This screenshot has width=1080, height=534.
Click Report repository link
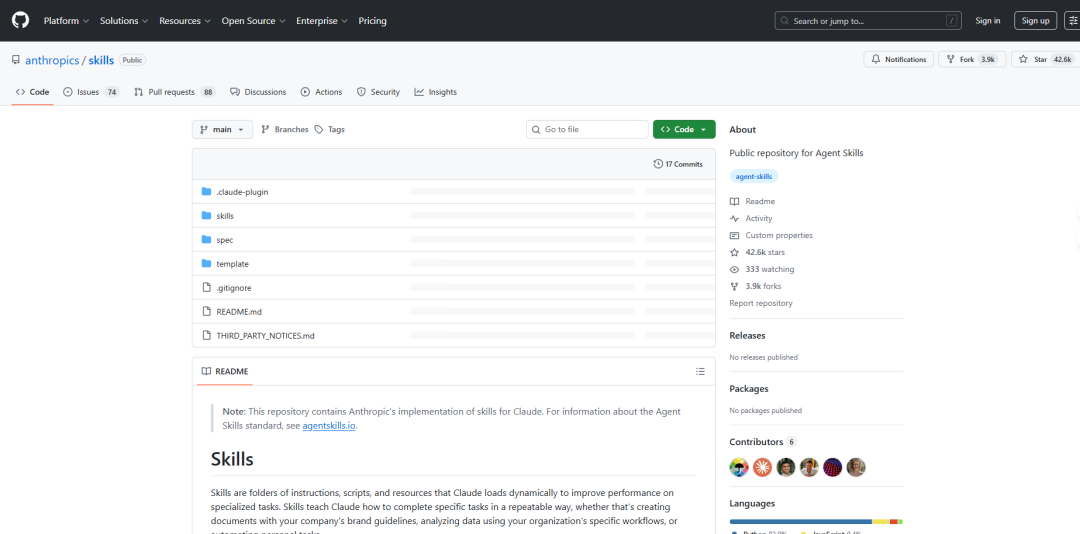761,303
